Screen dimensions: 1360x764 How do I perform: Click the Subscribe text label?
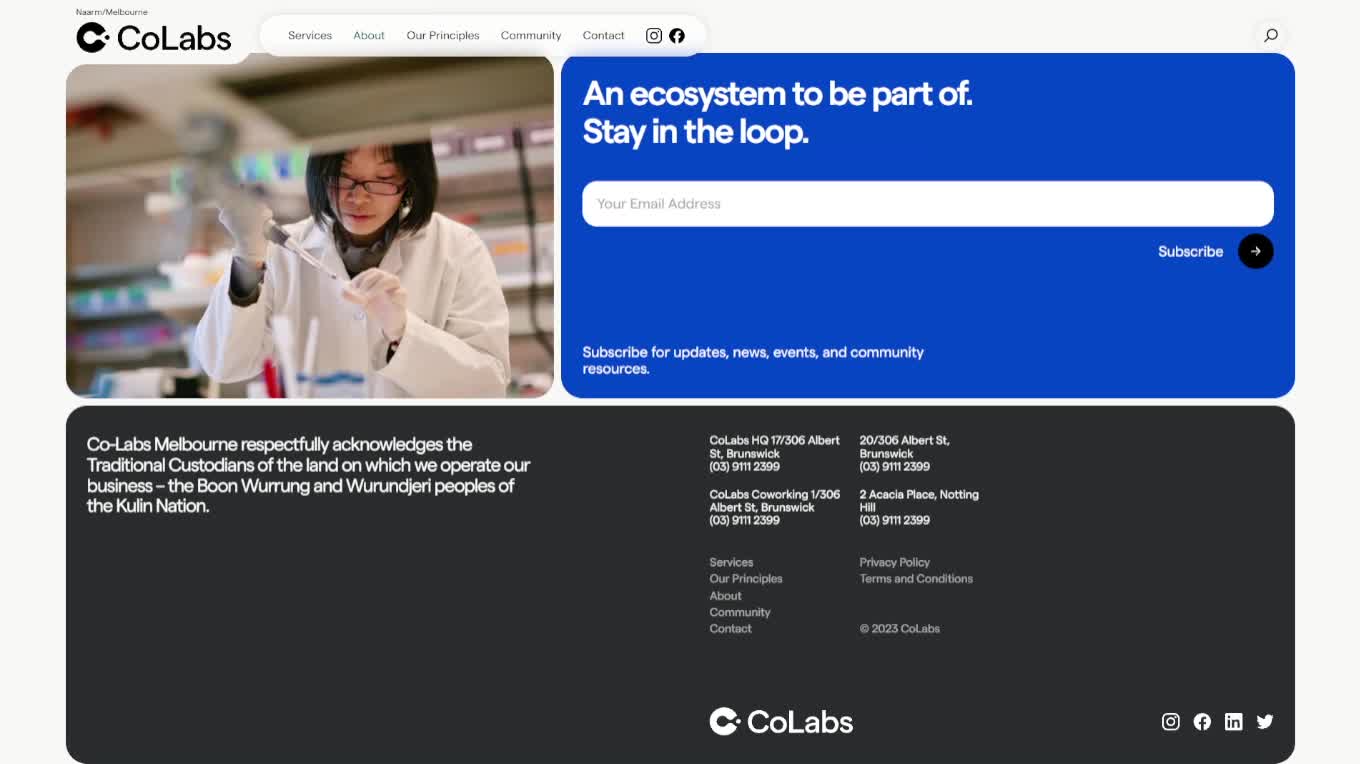pyautogui.click(x=1190, y=251)
